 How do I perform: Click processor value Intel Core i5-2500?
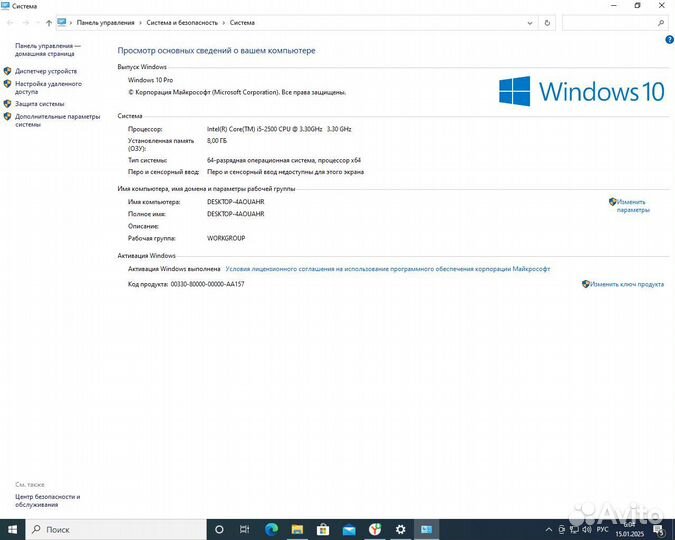[279, 129]
